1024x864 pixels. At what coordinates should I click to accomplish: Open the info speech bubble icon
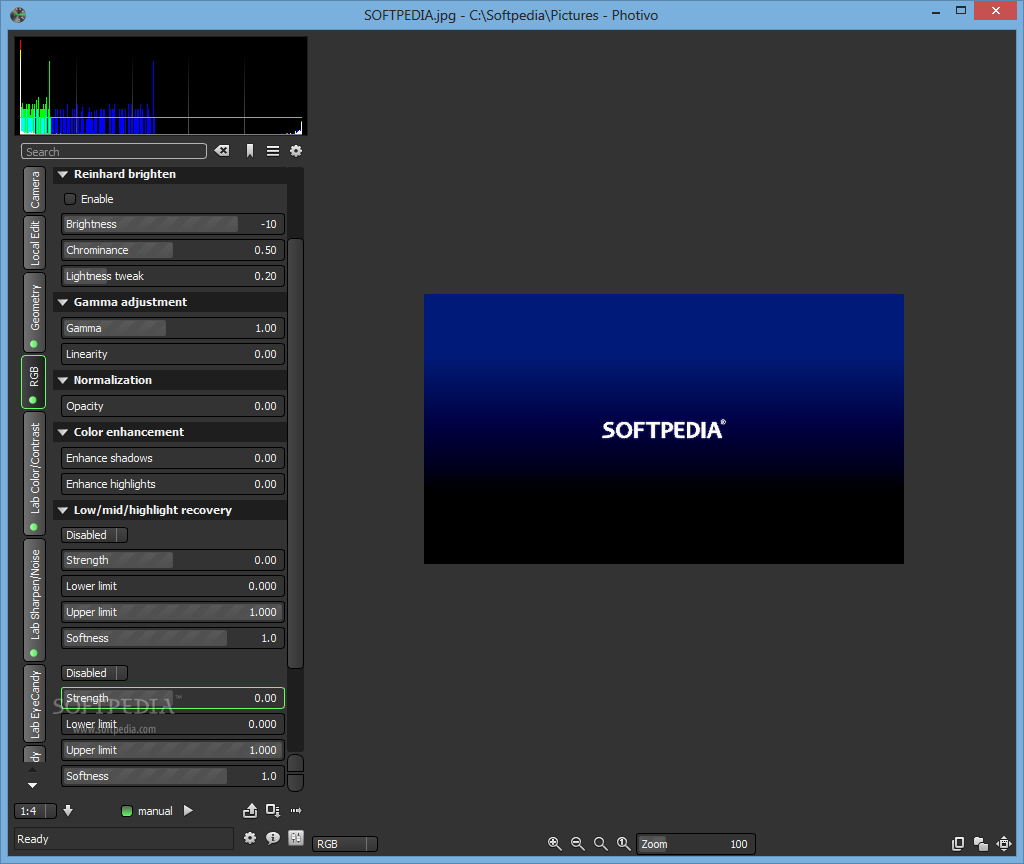coord(273,838)
